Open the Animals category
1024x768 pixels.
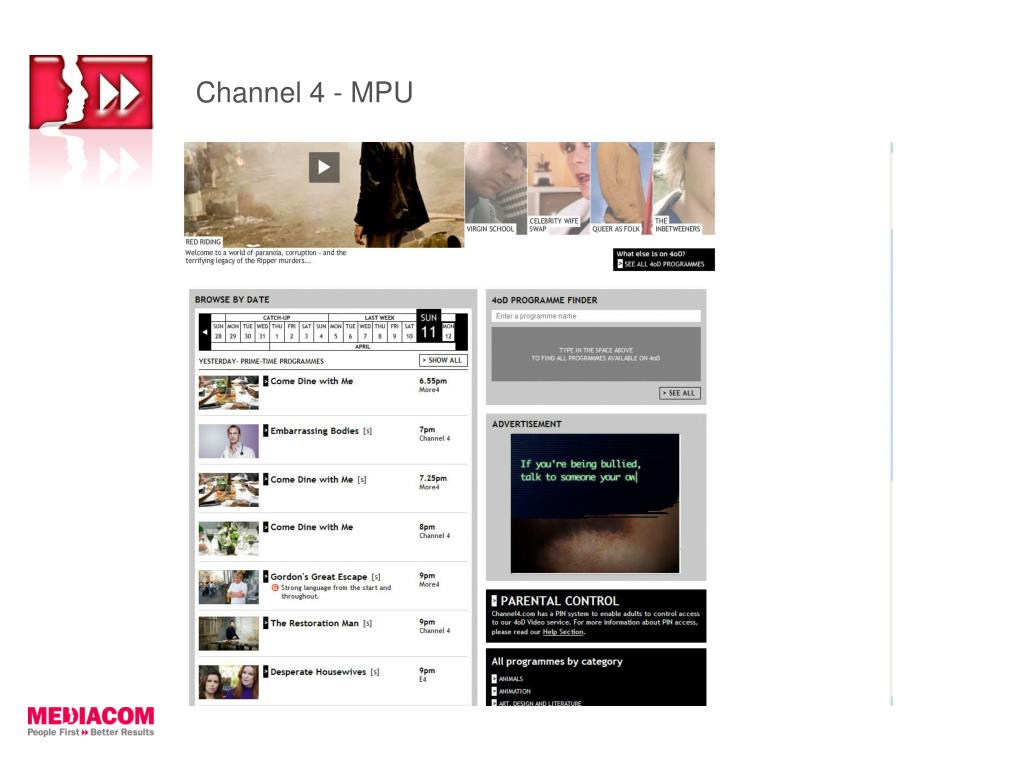click(511, 679)
